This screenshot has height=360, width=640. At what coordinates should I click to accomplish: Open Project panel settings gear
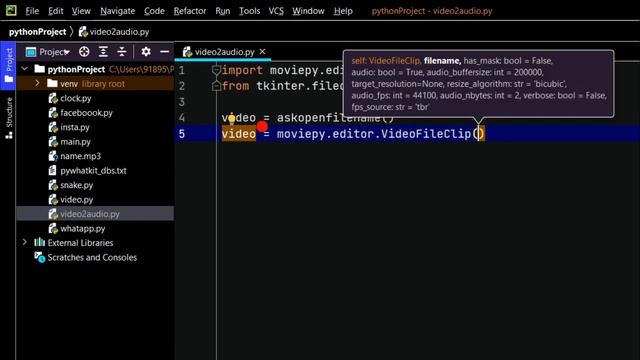click(x=146, y=51)
